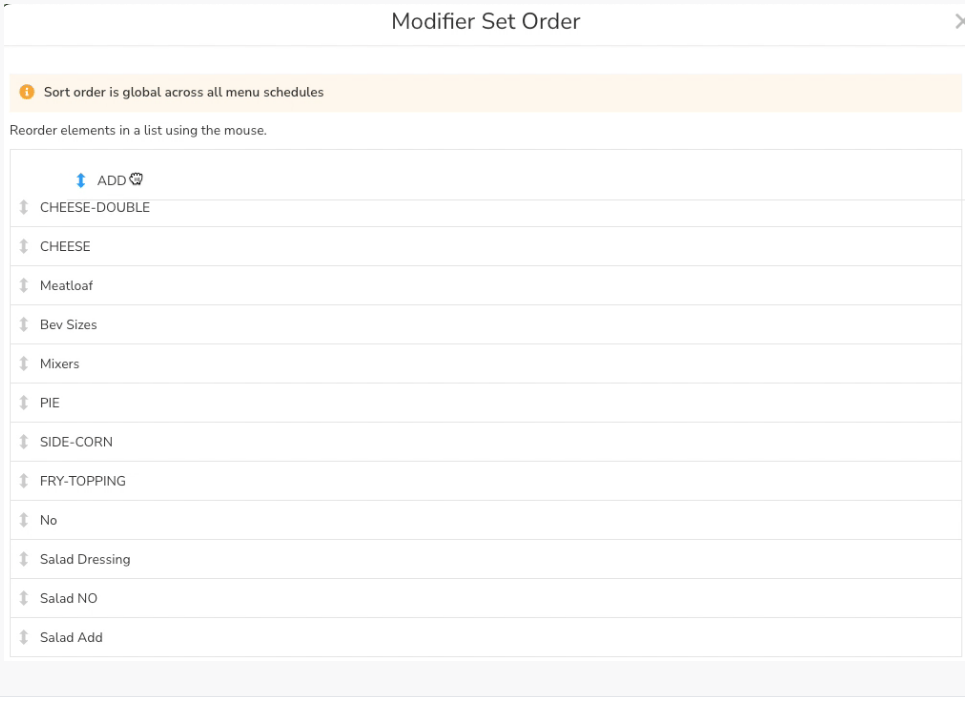The width and height of the screenshot is (965, 707).
Task: Click the drag handle icon for Meatloaf
Action: tap(24, 285)
